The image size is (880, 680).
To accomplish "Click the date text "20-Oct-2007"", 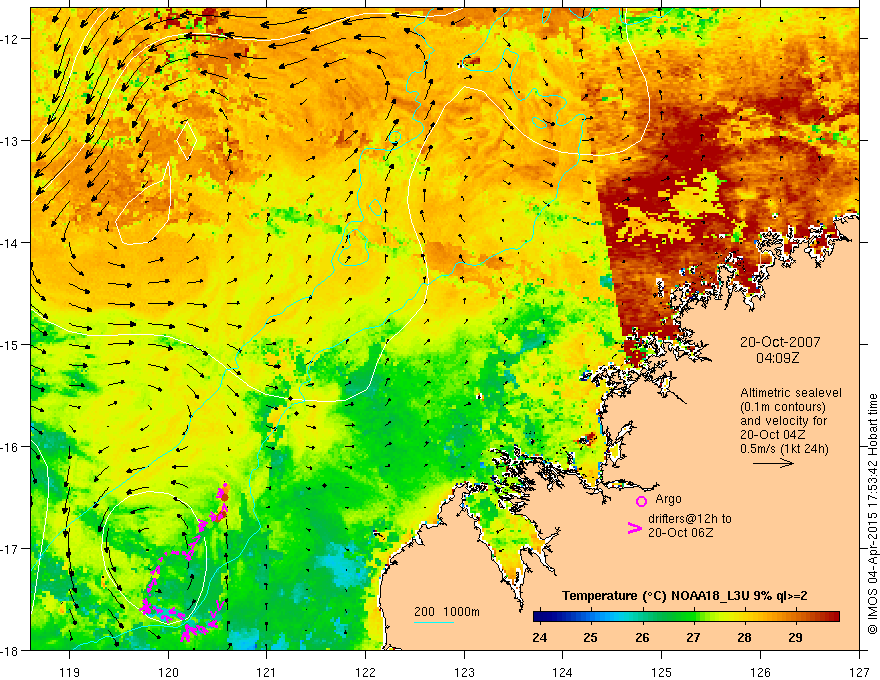I will point(780,342).
